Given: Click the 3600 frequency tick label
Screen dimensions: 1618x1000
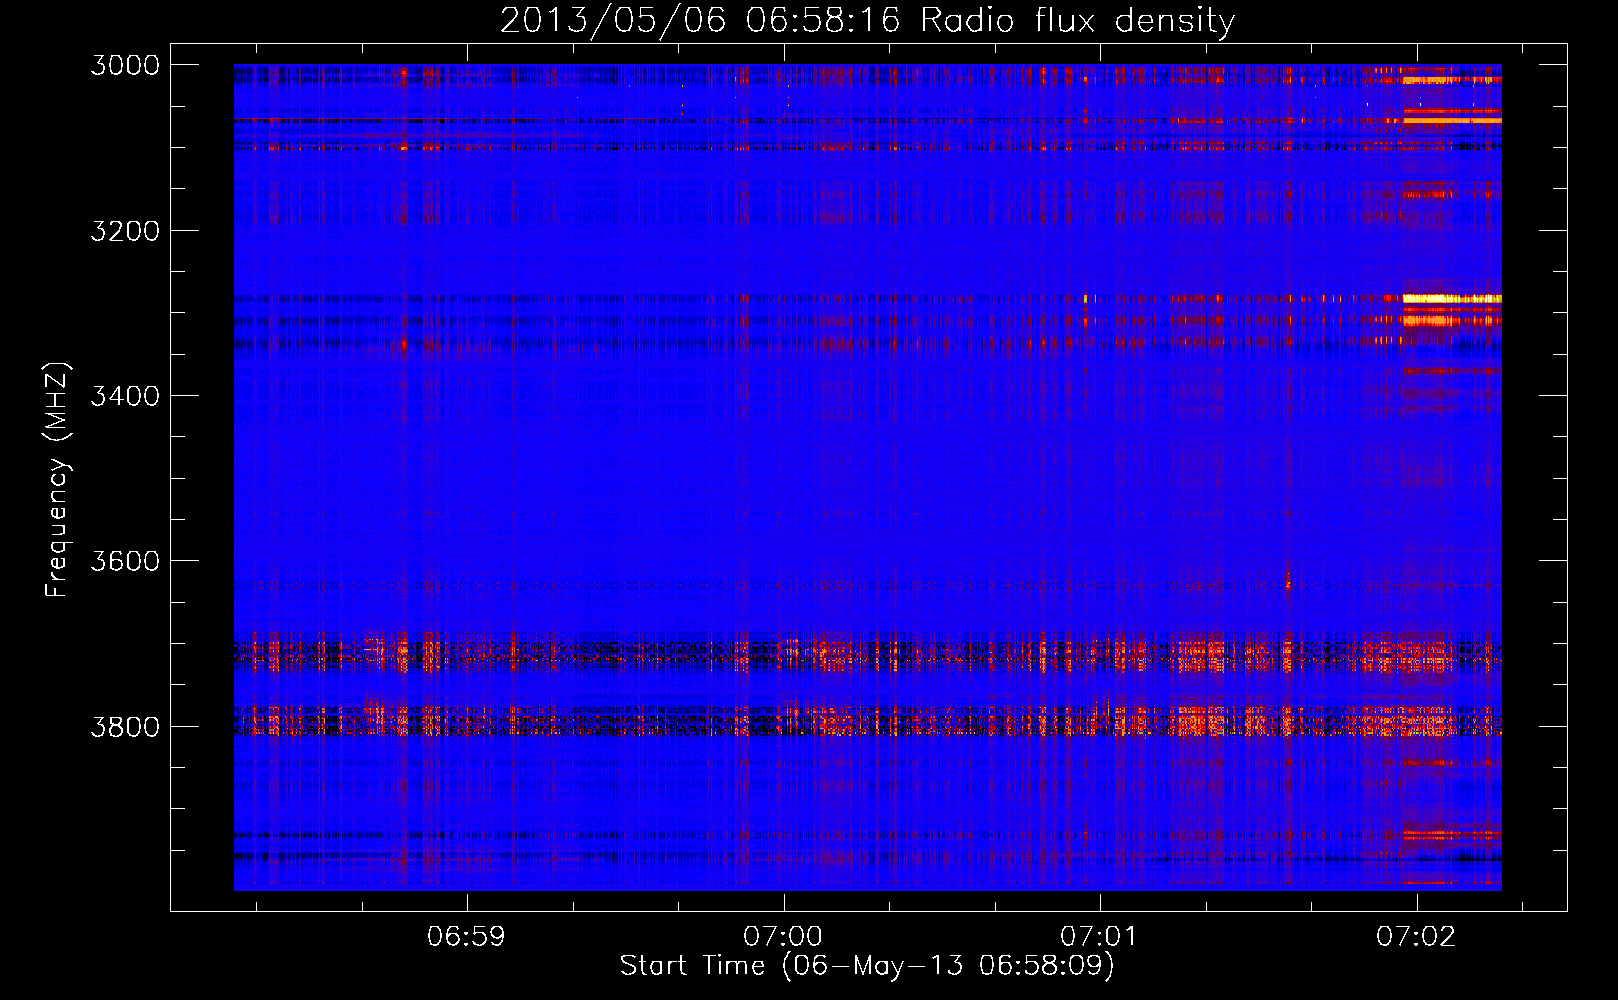Looking at the screenshot, I should (x=125, y=561).
